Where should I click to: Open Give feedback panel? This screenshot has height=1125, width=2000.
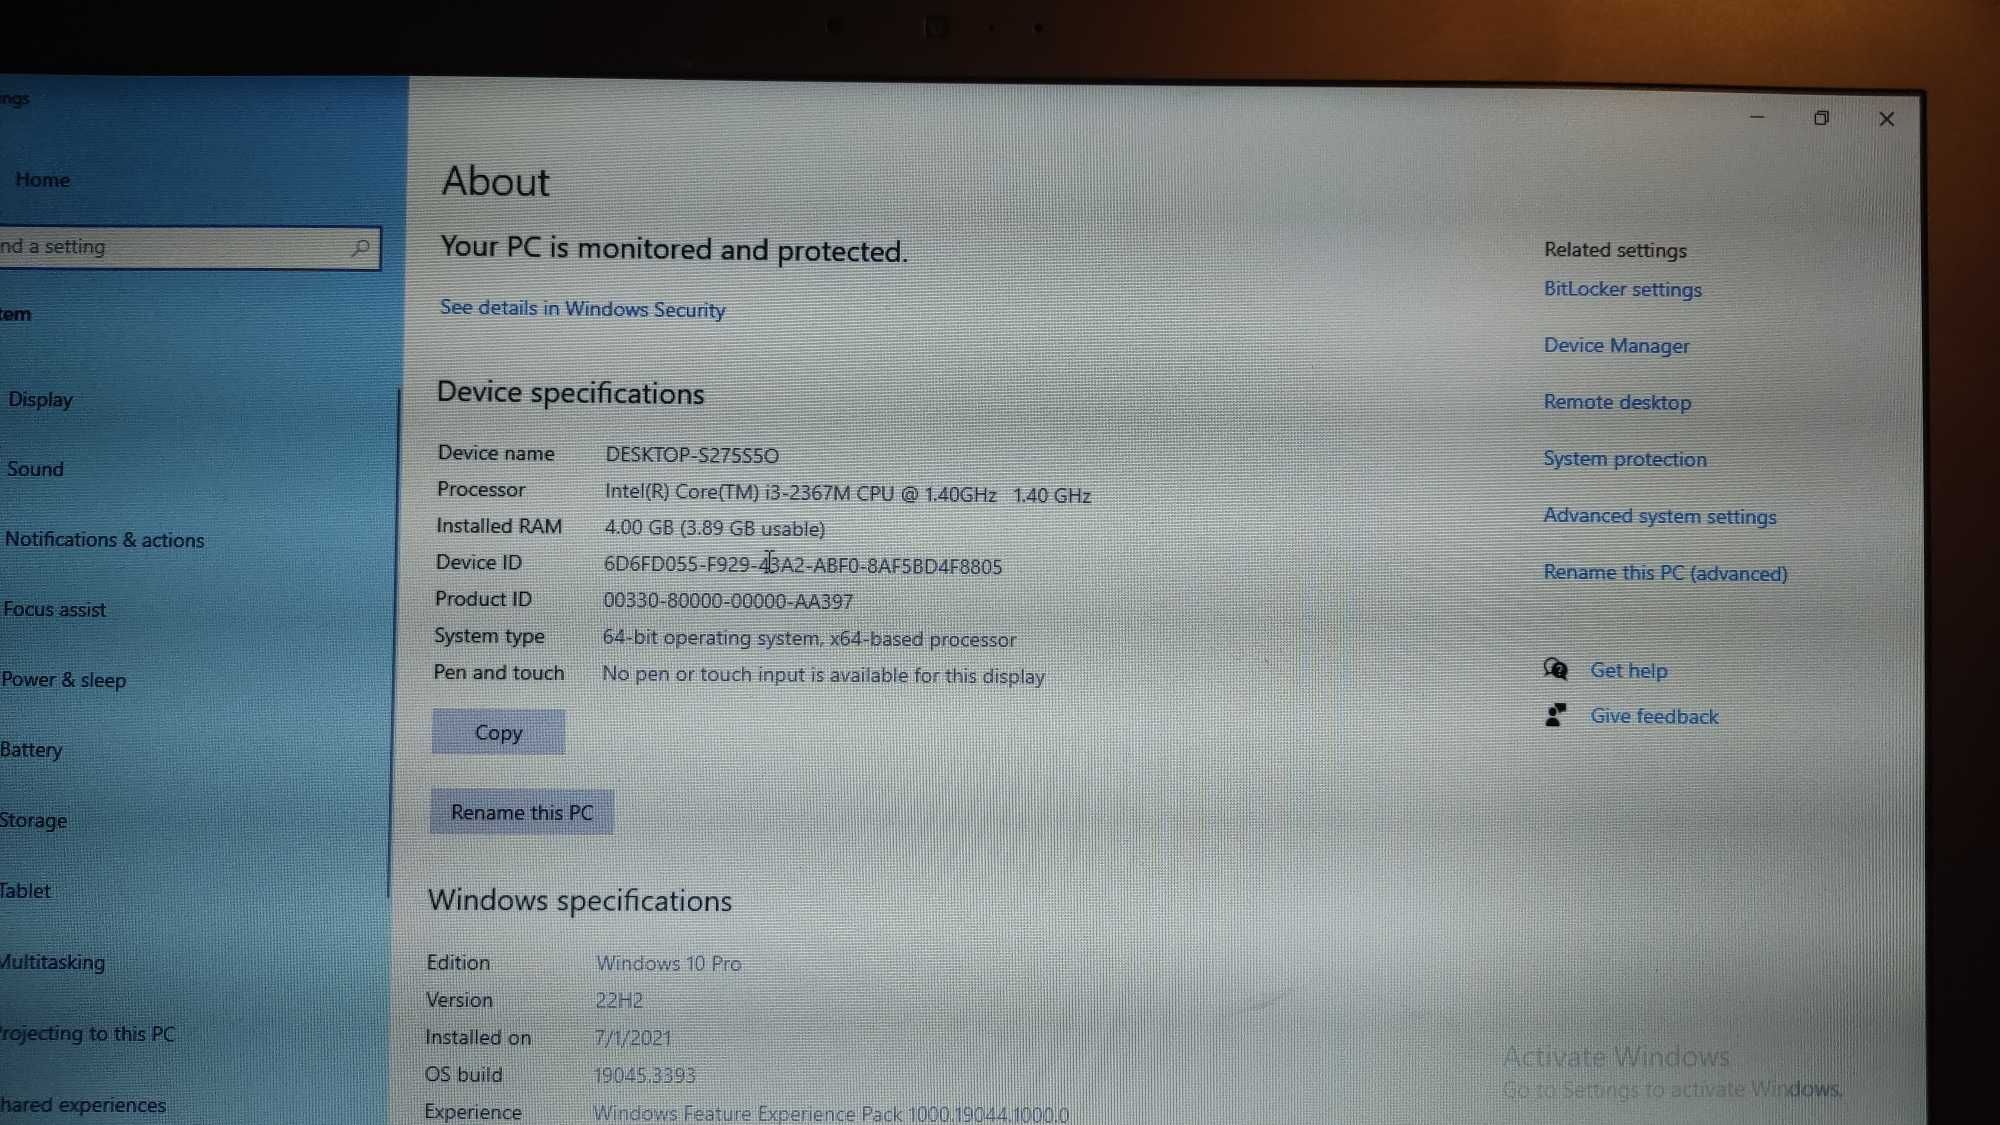pos(1654,714)
